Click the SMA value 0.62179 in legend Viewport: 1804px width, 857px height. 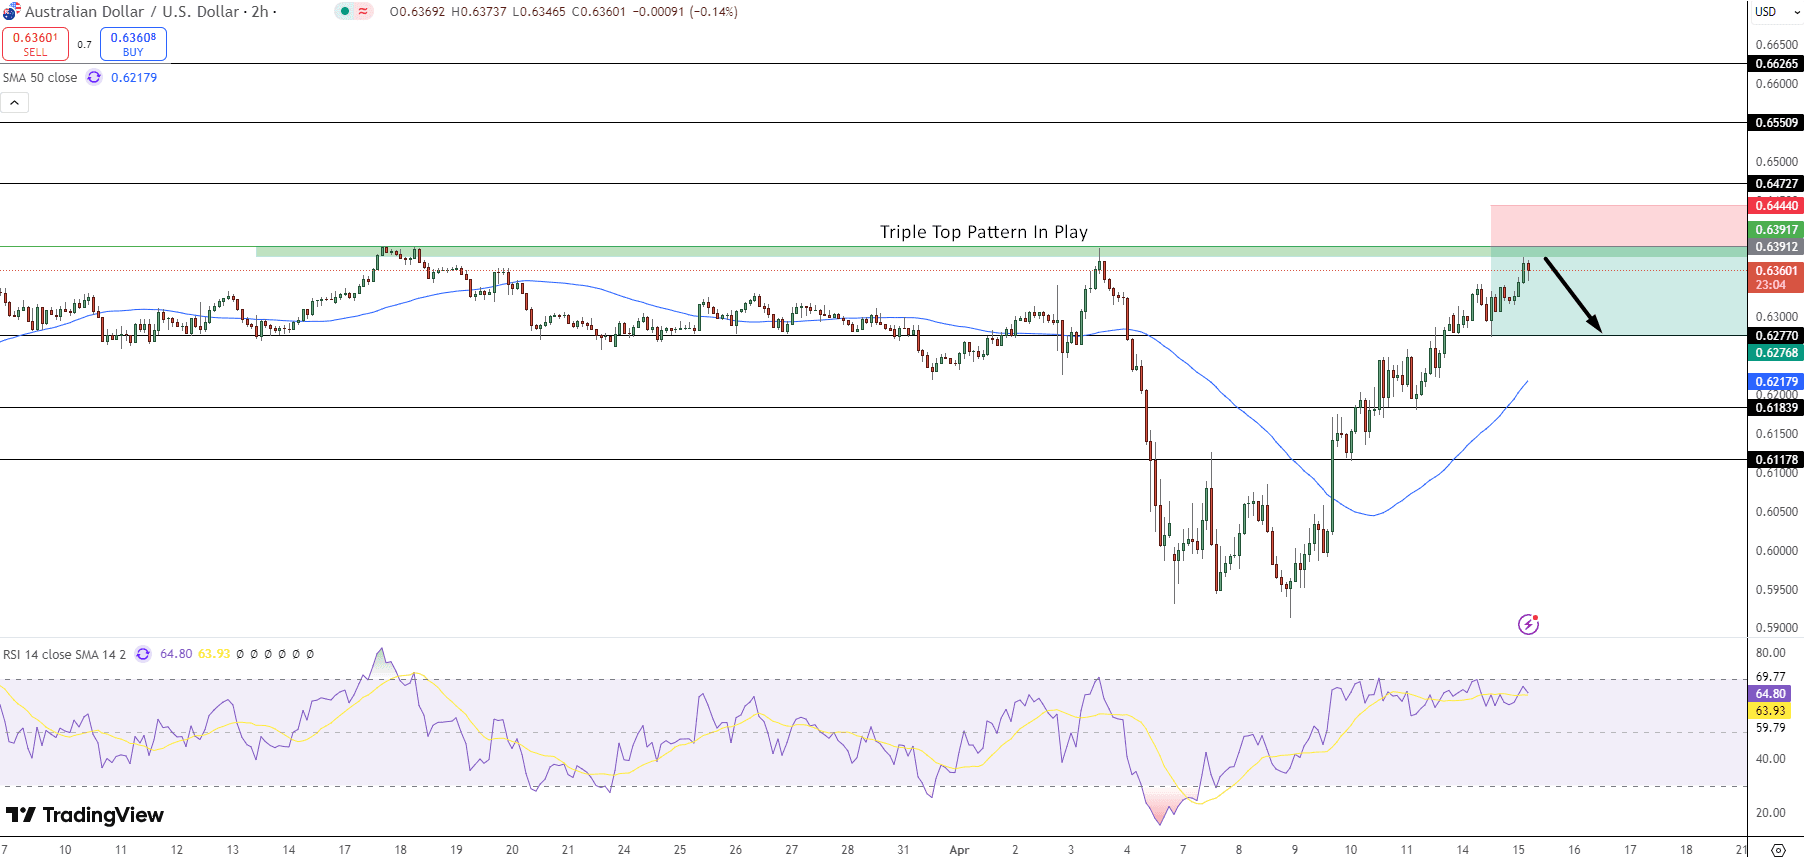[134, 77]
